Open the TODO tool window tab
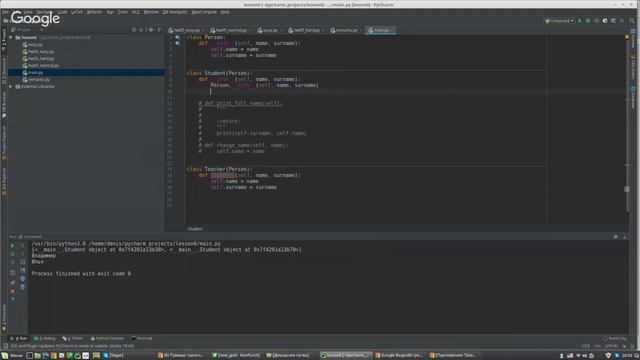 tap(73, 338)
